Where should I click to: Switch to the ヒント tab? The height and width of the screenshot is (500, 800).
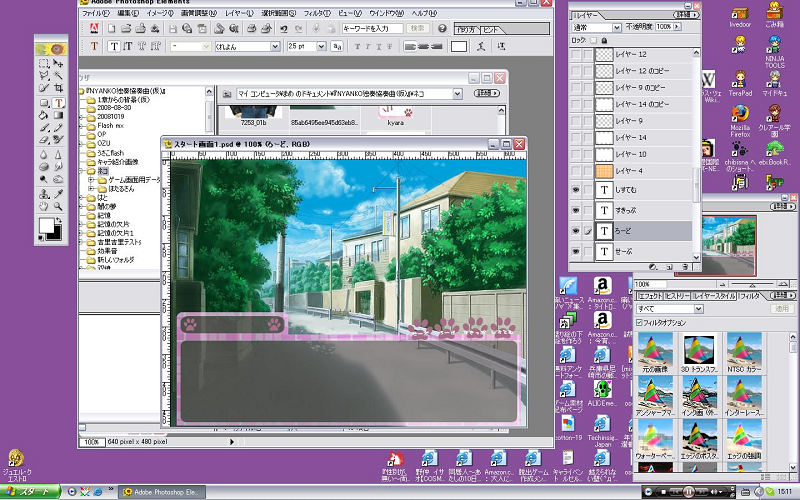click(490, 30)
